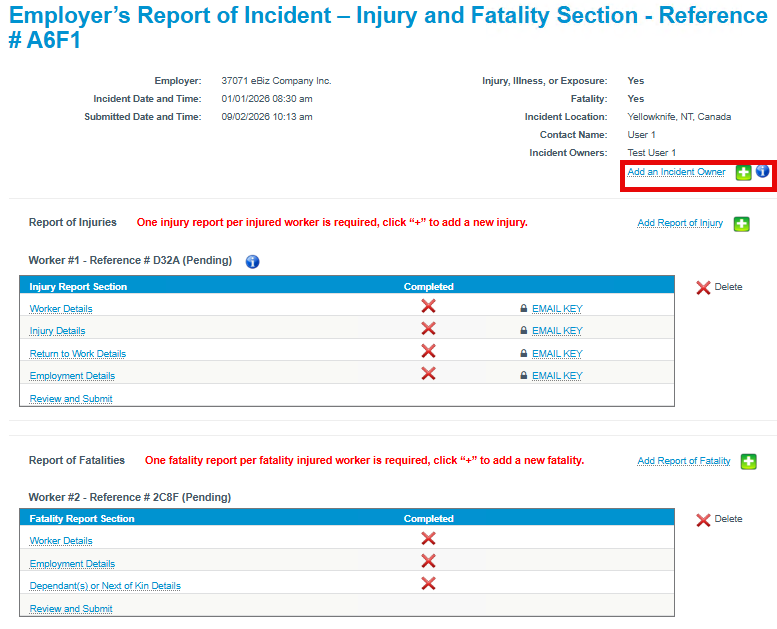The height and width of the screenshot is (629, 777).
Task: Open Return to Work Details section
Action: click(78, 354)
